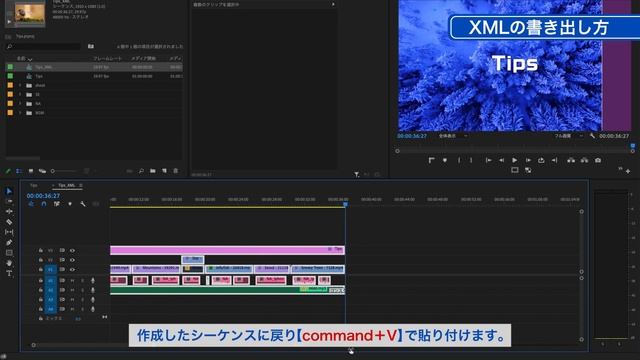Mute the A1 audio track
The height and width of the screenshot is (360, 640).
[x=73, y=280]
